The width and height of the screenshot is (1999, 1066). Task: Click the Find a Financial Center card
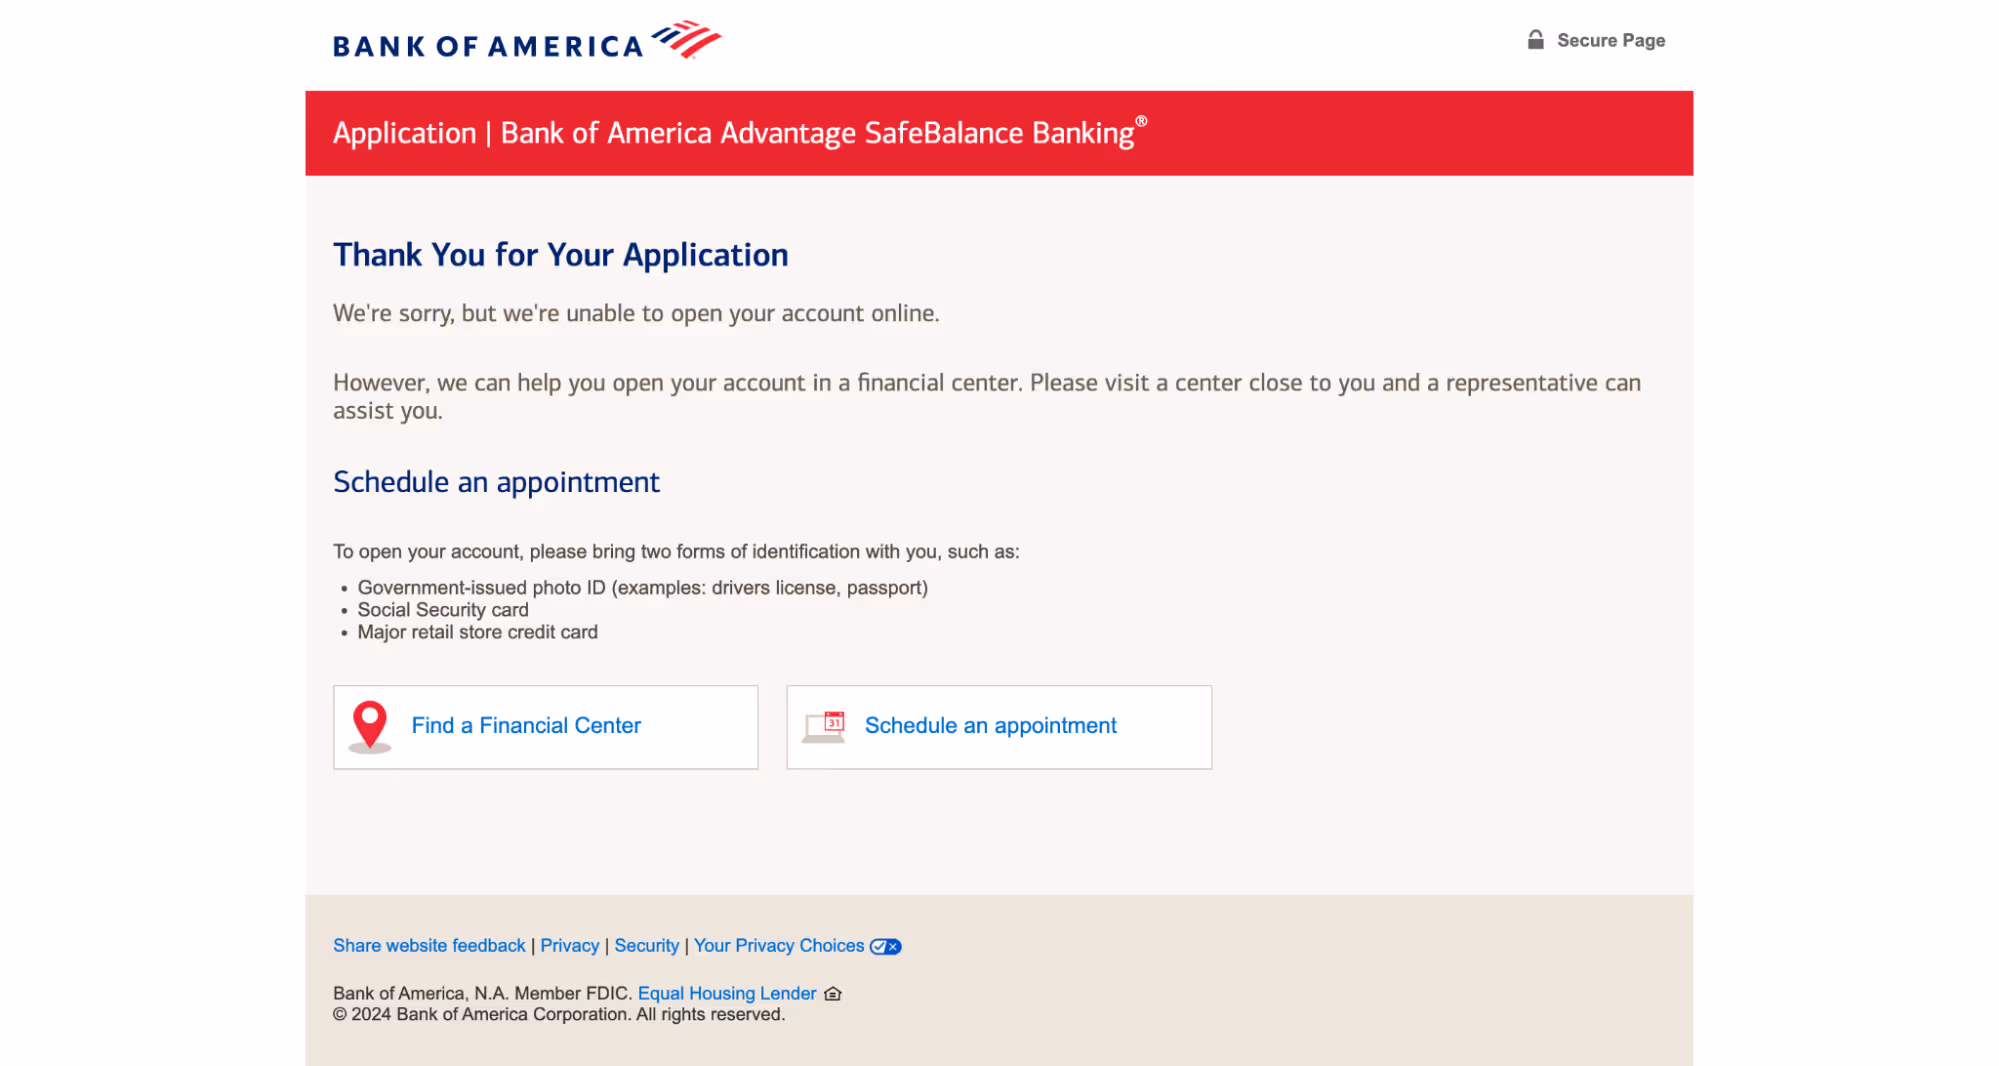545,727
